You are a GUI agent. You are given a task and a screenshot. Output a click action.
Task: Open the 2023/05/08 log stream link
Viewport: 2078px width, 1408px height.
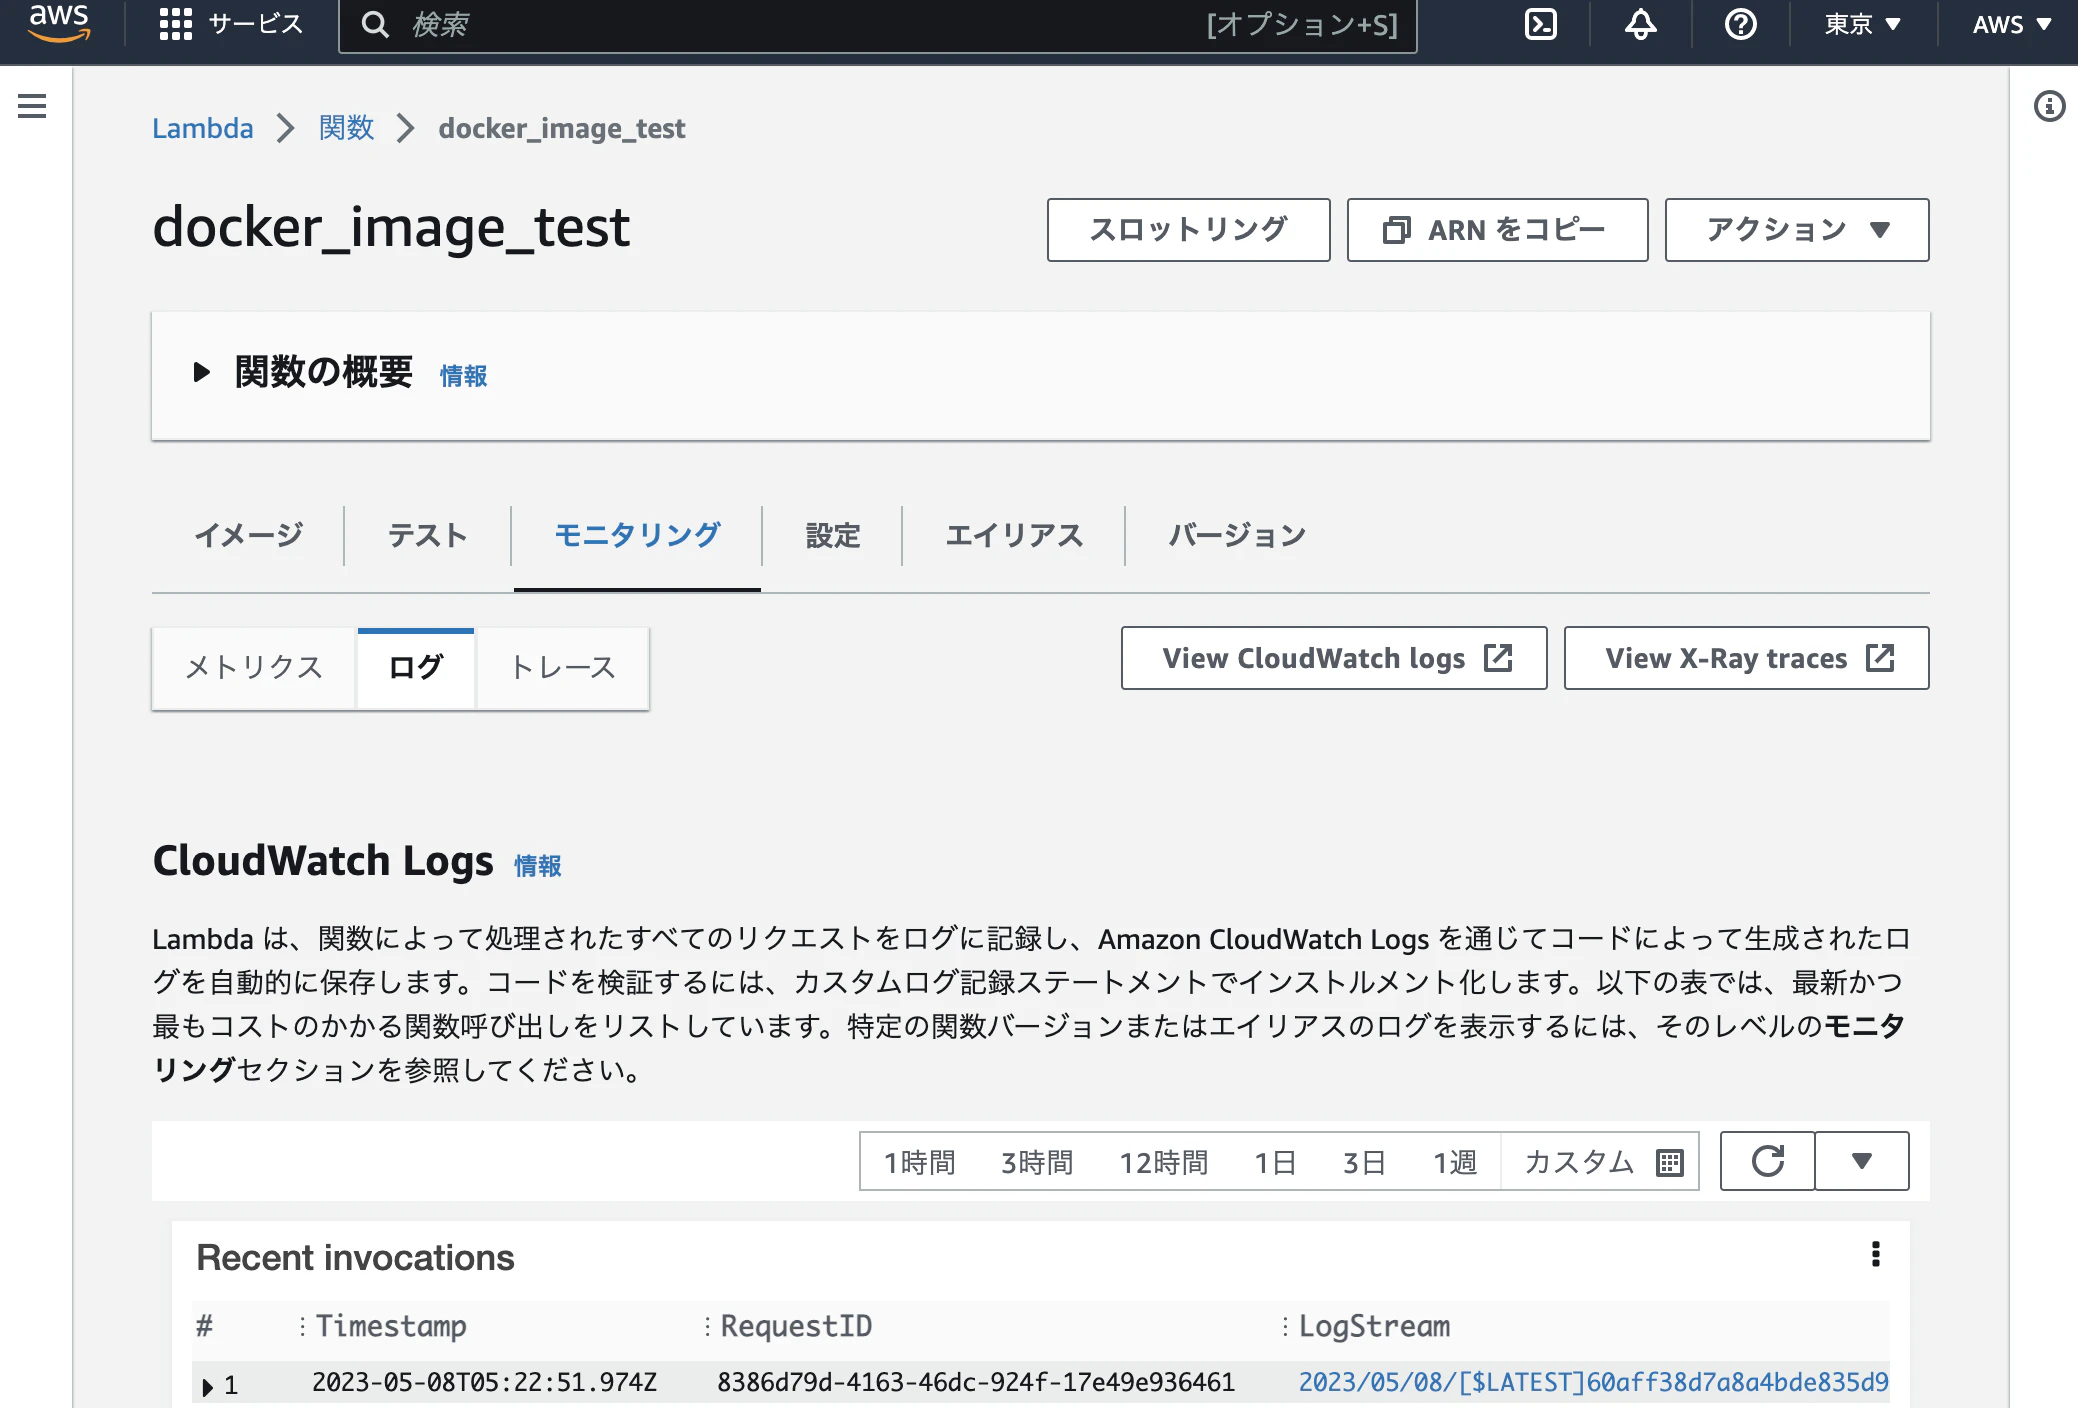(1593, 1382)
